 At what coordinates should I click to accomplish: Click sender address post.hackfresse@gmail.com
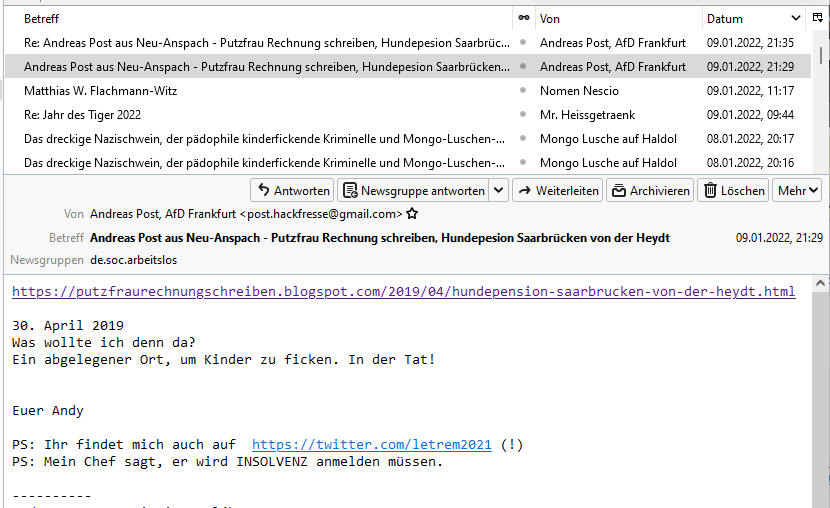(322, 214)
